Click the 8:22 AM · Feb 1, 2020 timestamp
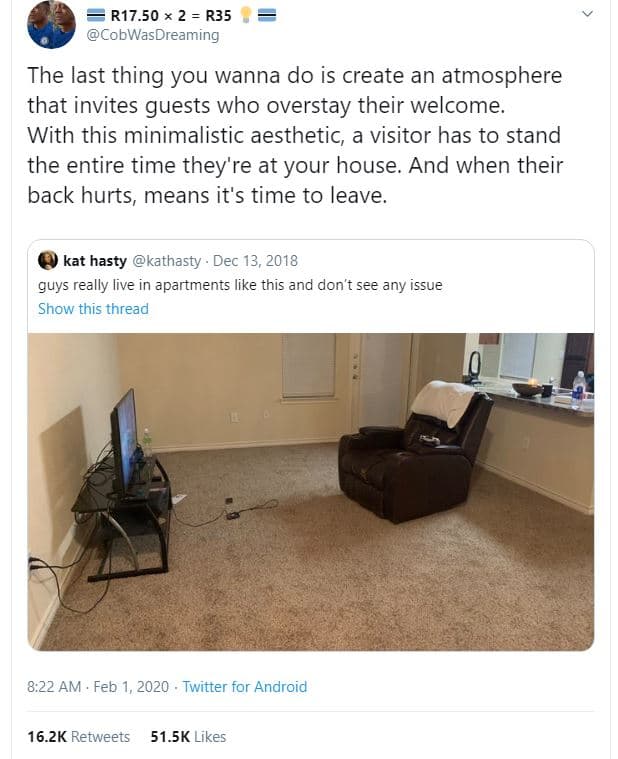Image resolution: width=618 pixels, height=759 pixels. pyautogui.click(x=98, y=686)
